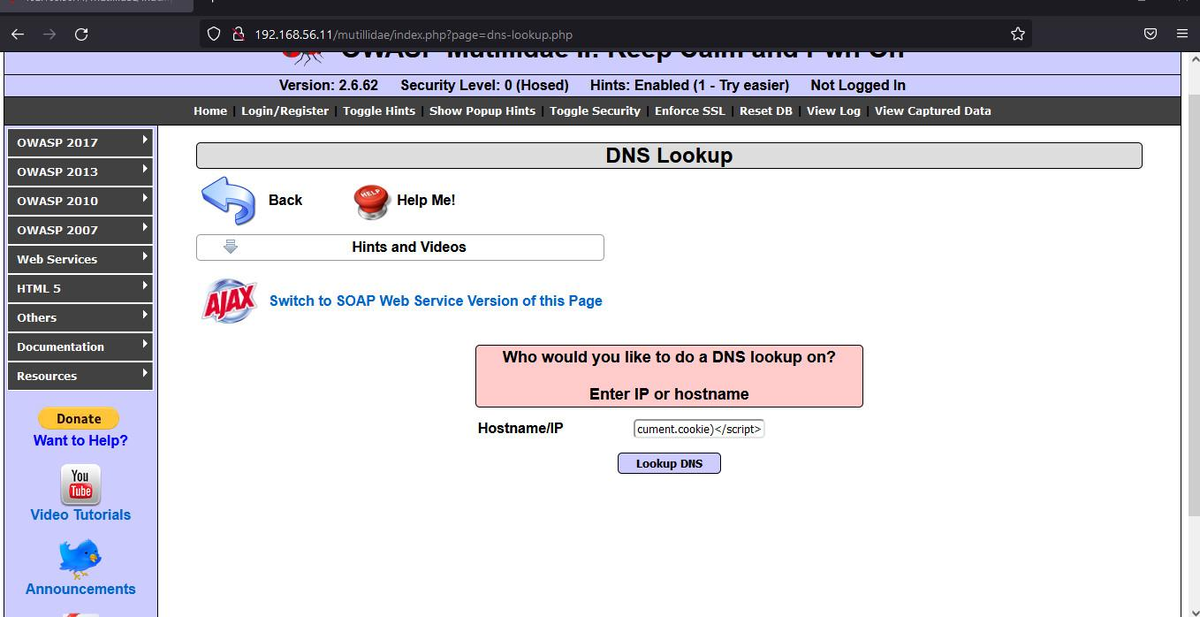Click the blue Back arrow icon
The image size is (1200, 617).
pyautogui.click(x=229, y=201)
